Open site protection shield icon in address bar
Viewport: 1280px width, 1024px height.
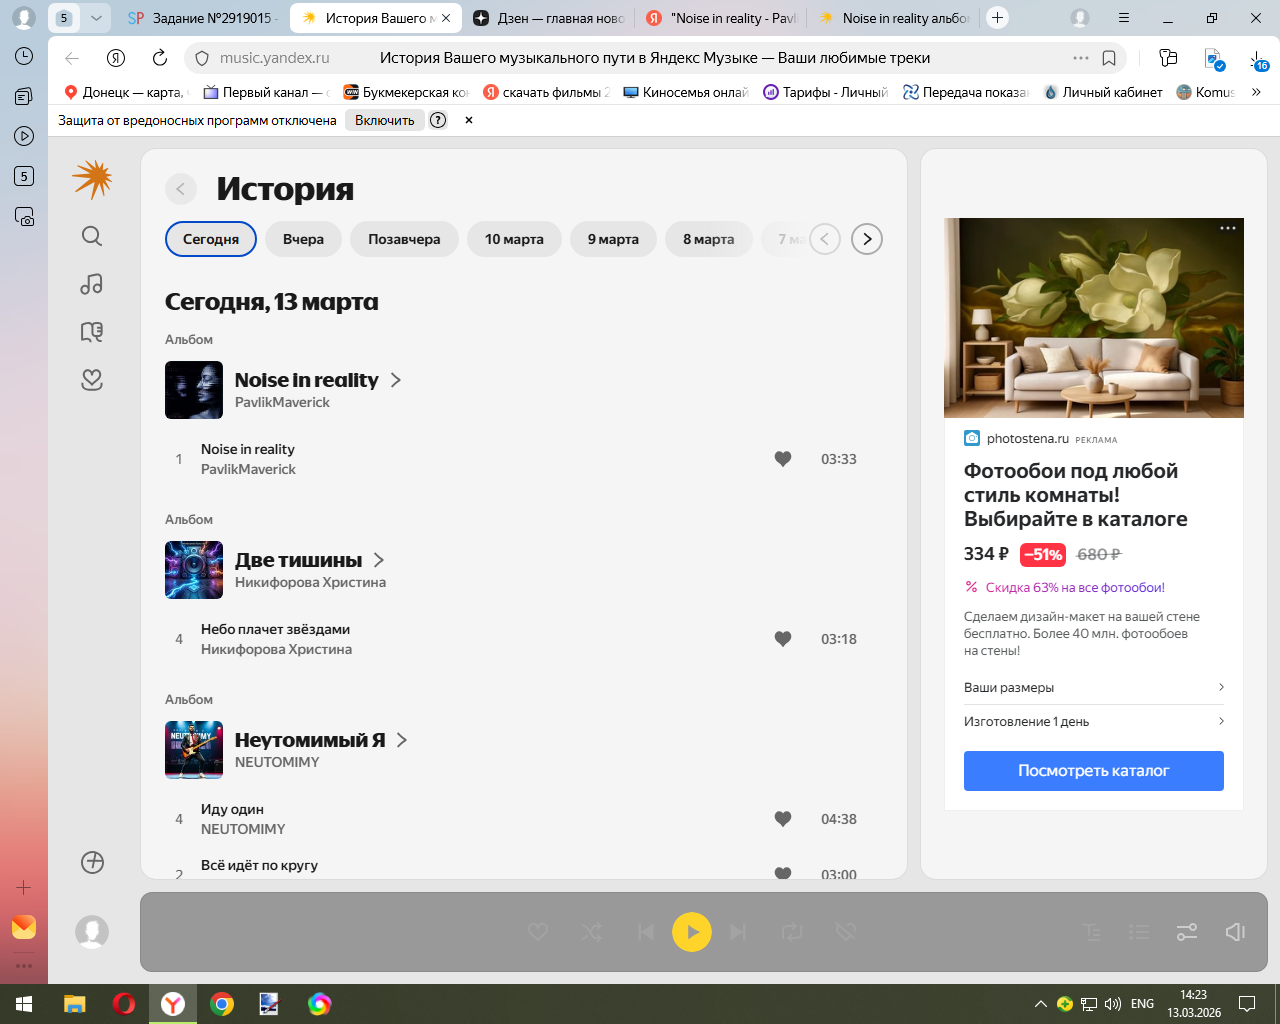[201, 58]
